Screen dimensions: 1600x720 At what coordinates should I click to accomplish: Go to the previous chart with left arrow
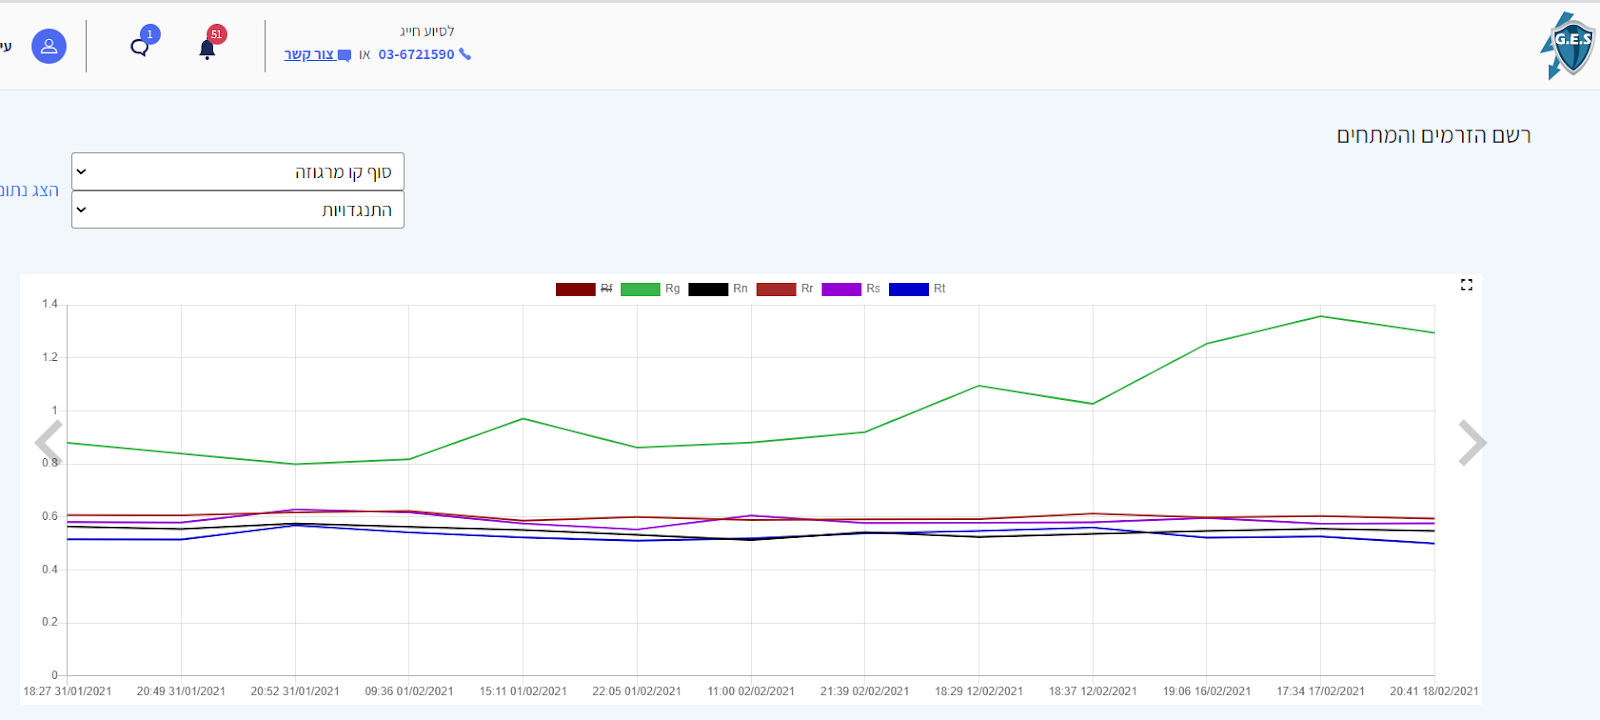point(48,443)
